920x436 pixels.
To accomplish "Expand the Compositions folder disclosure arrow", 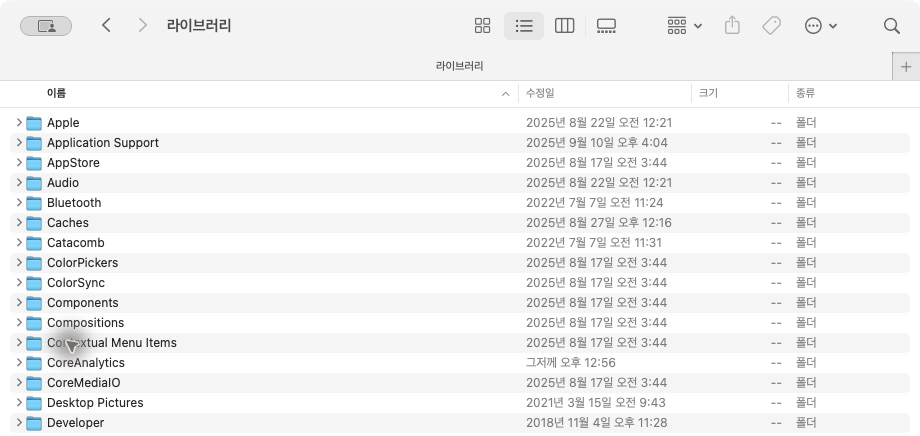I will [x=19, y=322].
